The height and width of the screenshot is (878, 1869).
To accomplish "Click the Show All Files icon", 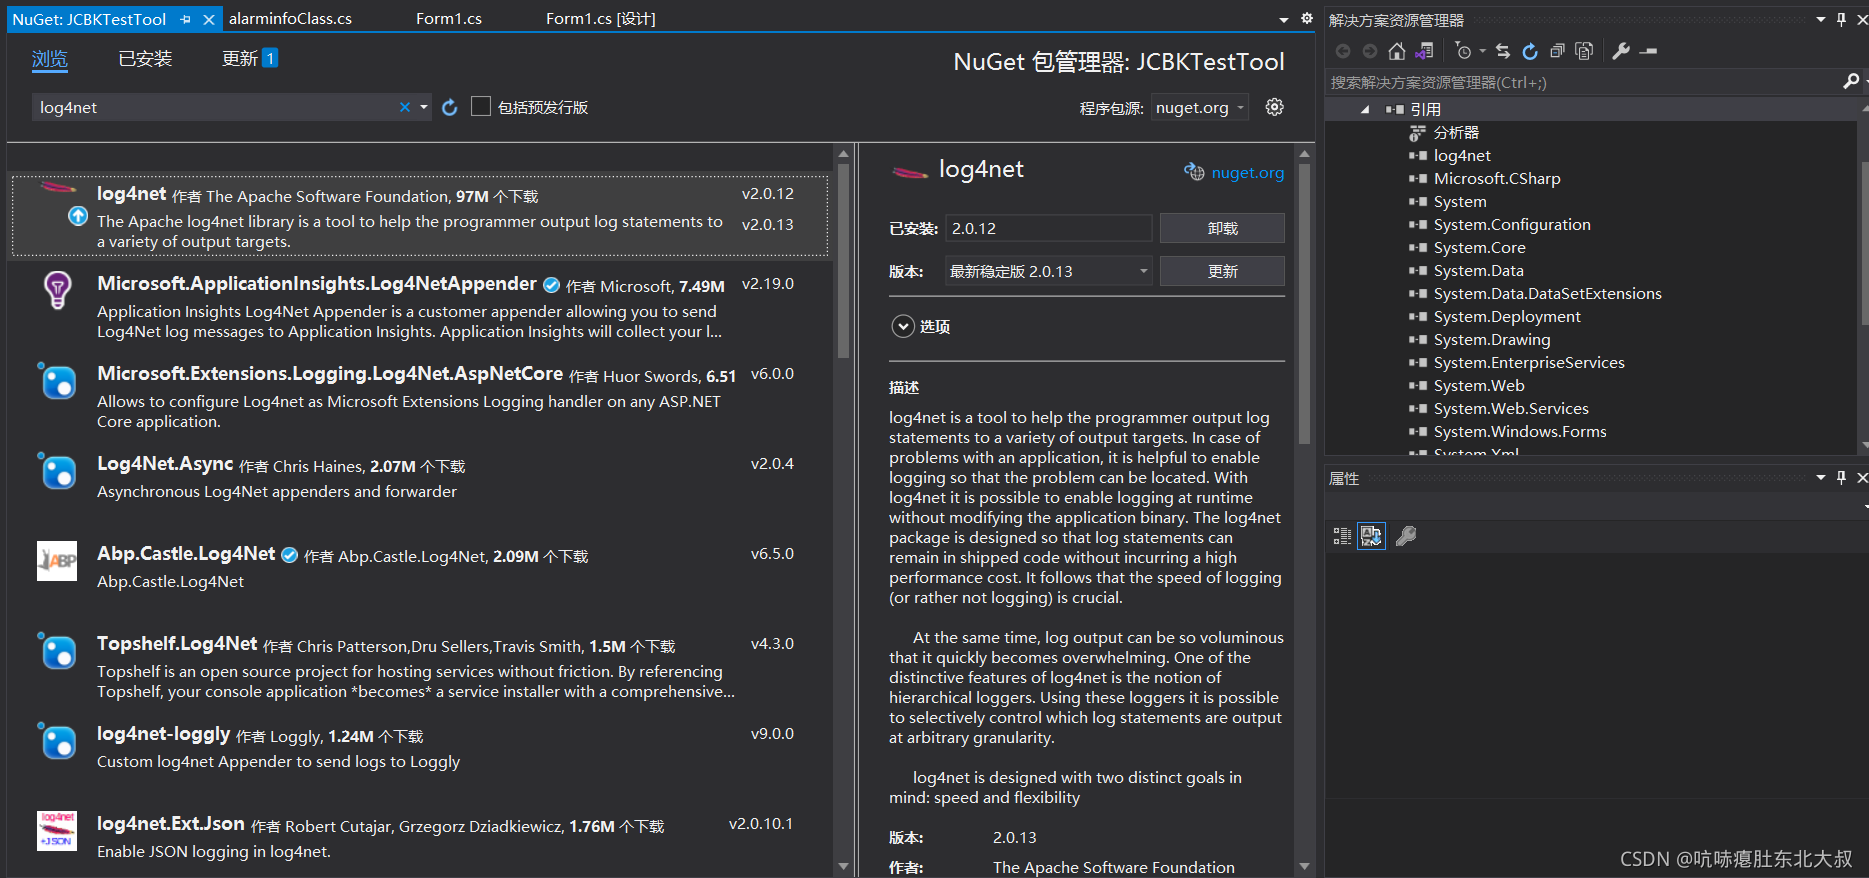I will coord(1584,51).
